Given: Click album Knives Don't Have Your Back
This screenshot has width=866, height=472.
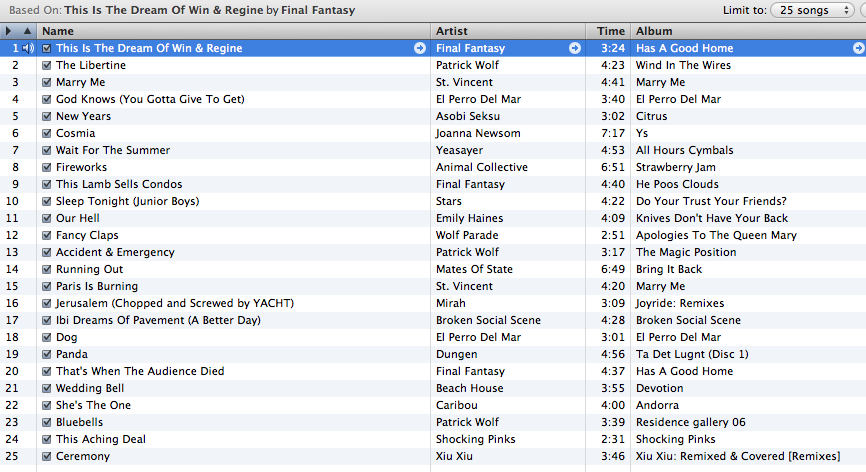Looking at the screenshot, I should pyautogui.click(x=712, y=219).
